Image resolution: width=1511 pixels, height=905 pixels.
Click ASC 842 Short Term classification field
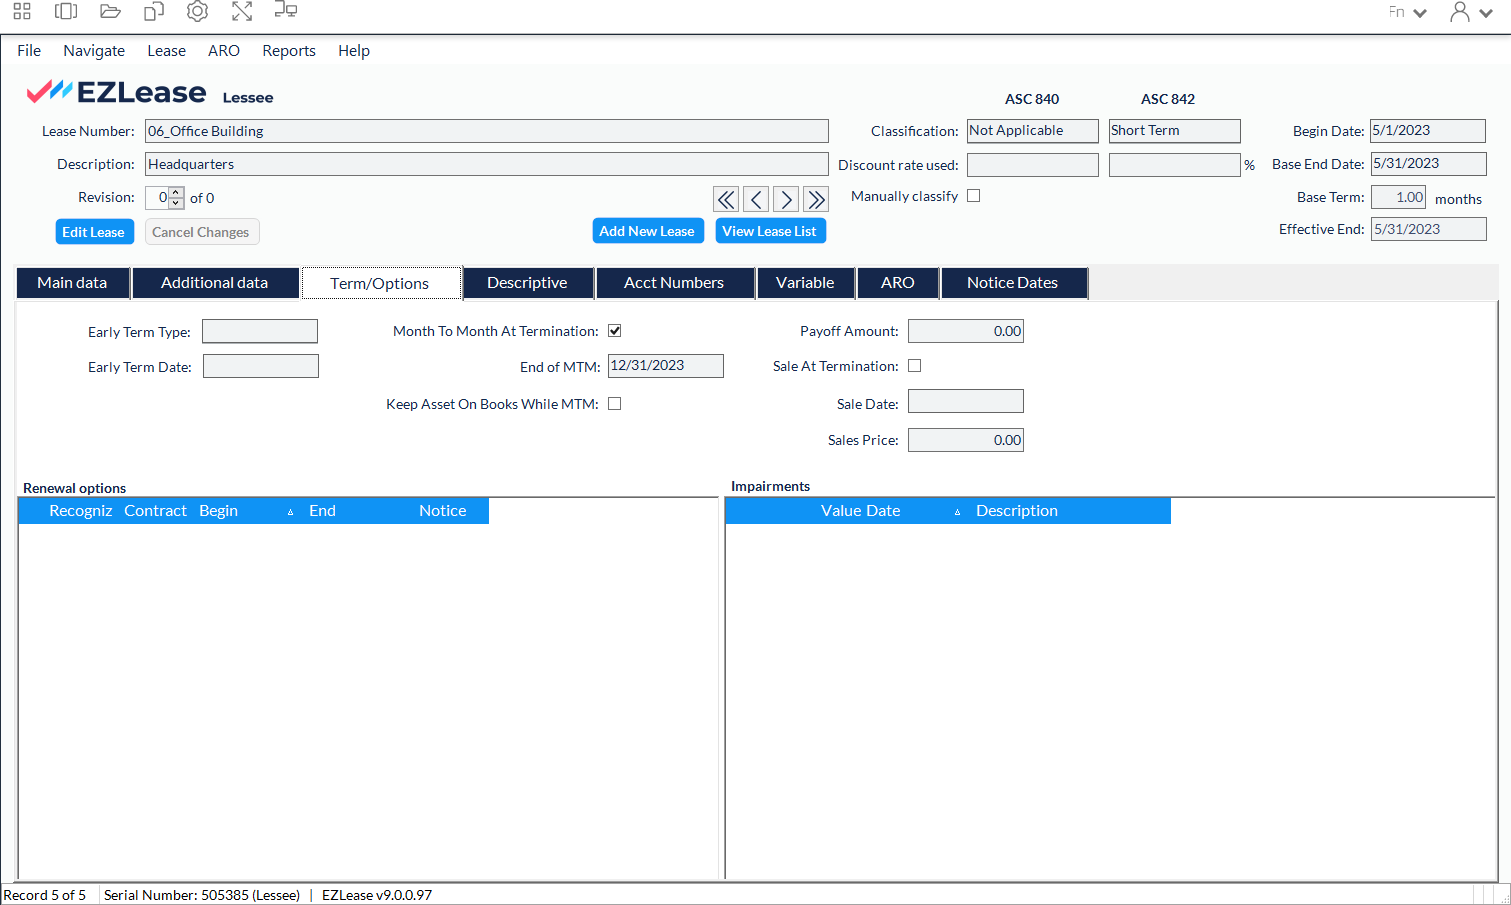click(1174, 131)
